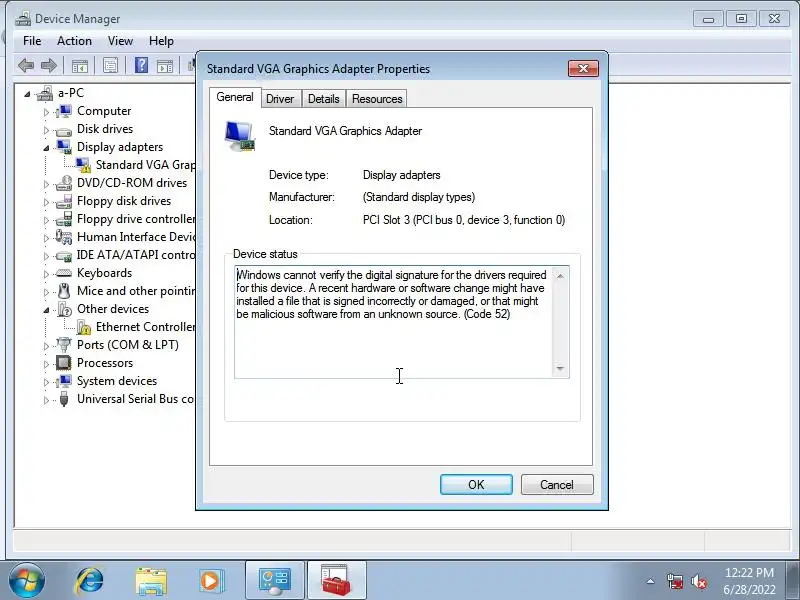
Task: Show hidden tray icons arrow
Action: (x=651, y=581)
